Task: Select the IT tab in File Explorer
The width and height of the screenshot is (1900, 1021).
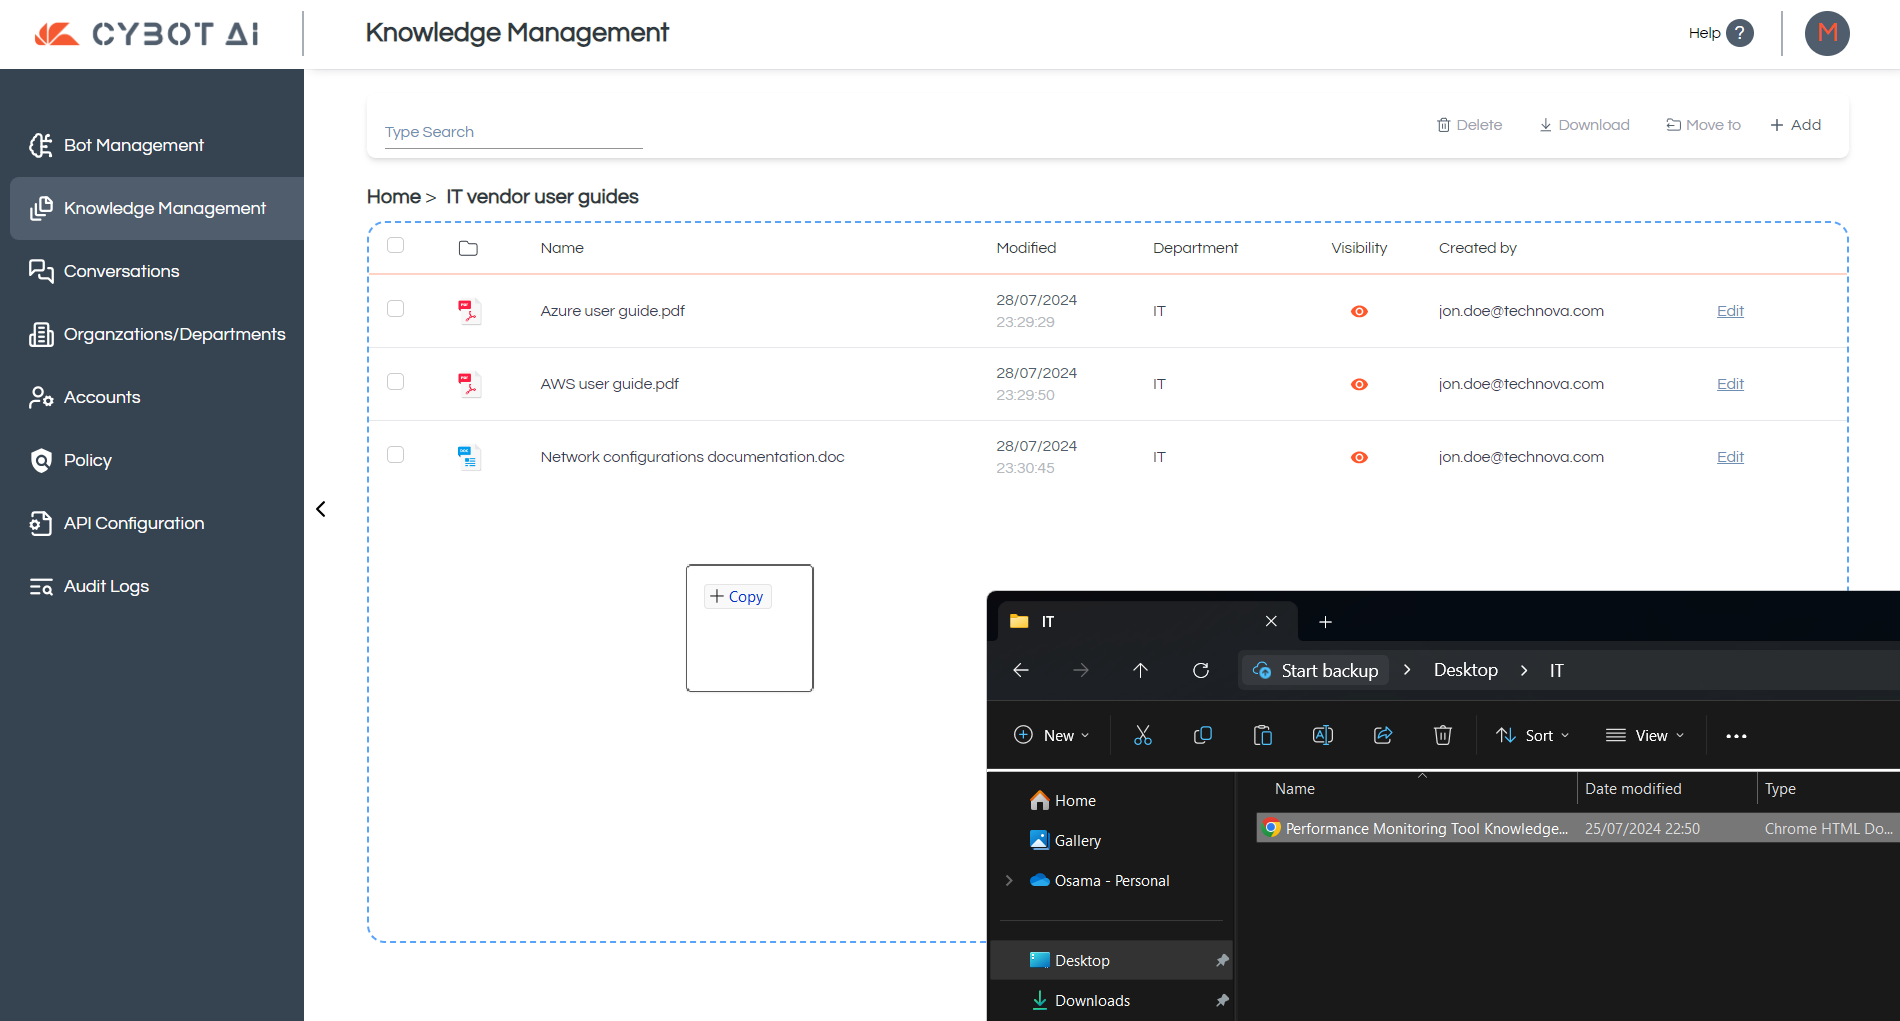Action: pyautogui.click(x=1047, y=621)
